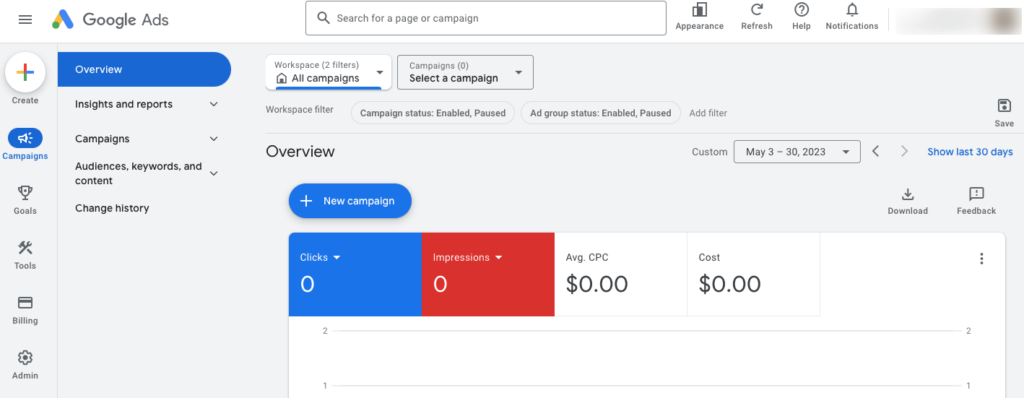Image resolution: width=1024 pixels, height=398 pixels.
Task: Click Show last 30 days link
Action: tap(970, 152)
